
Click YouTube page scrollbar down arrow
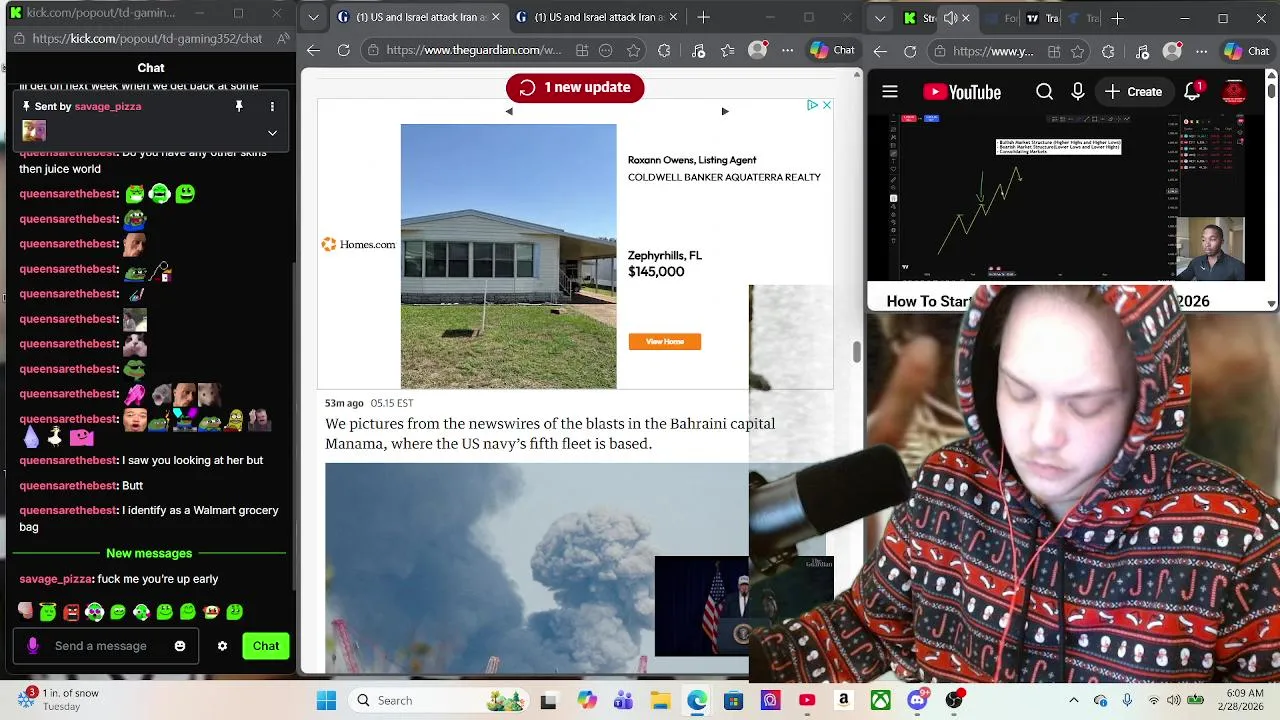pyautogui.click(x=1272, y=303)
